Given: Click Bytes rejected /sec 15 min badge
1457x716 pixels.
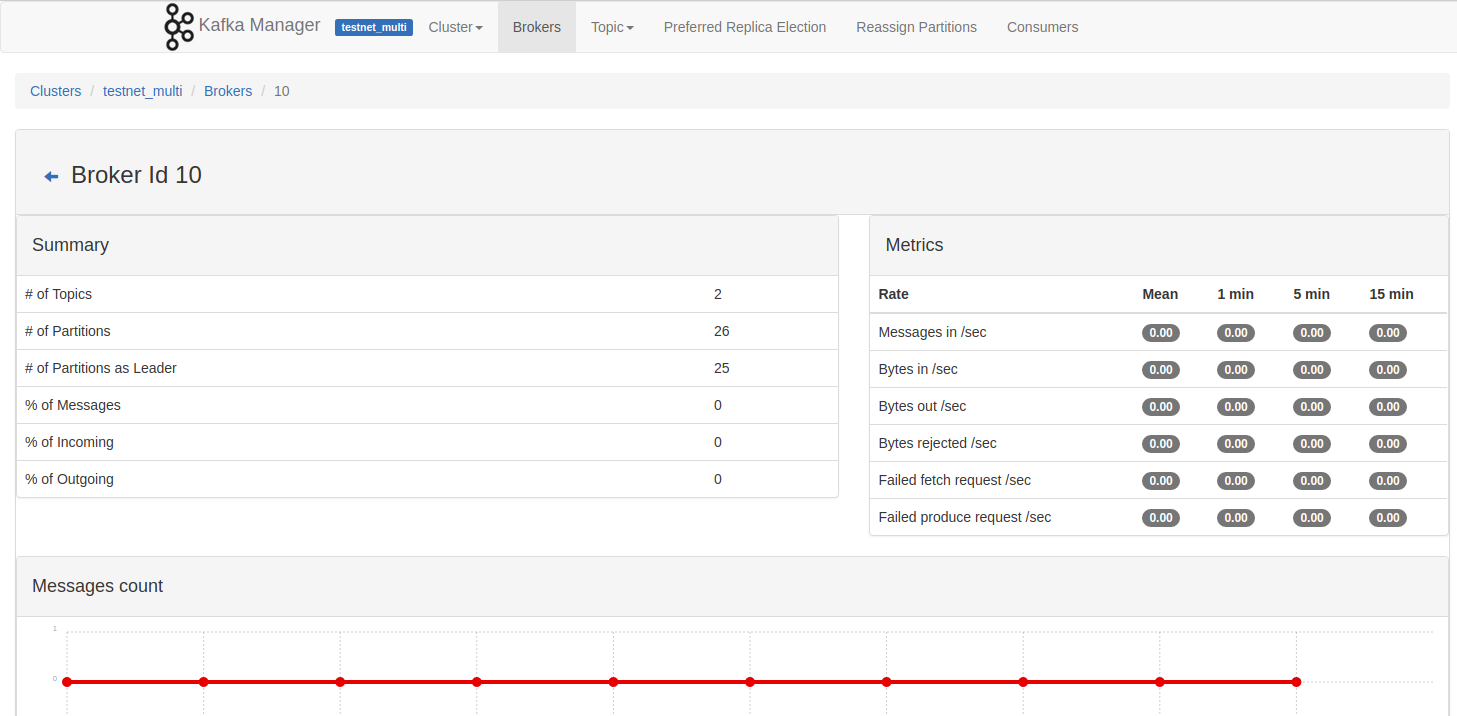Looking at the screenshot, I should [1388, 444].
